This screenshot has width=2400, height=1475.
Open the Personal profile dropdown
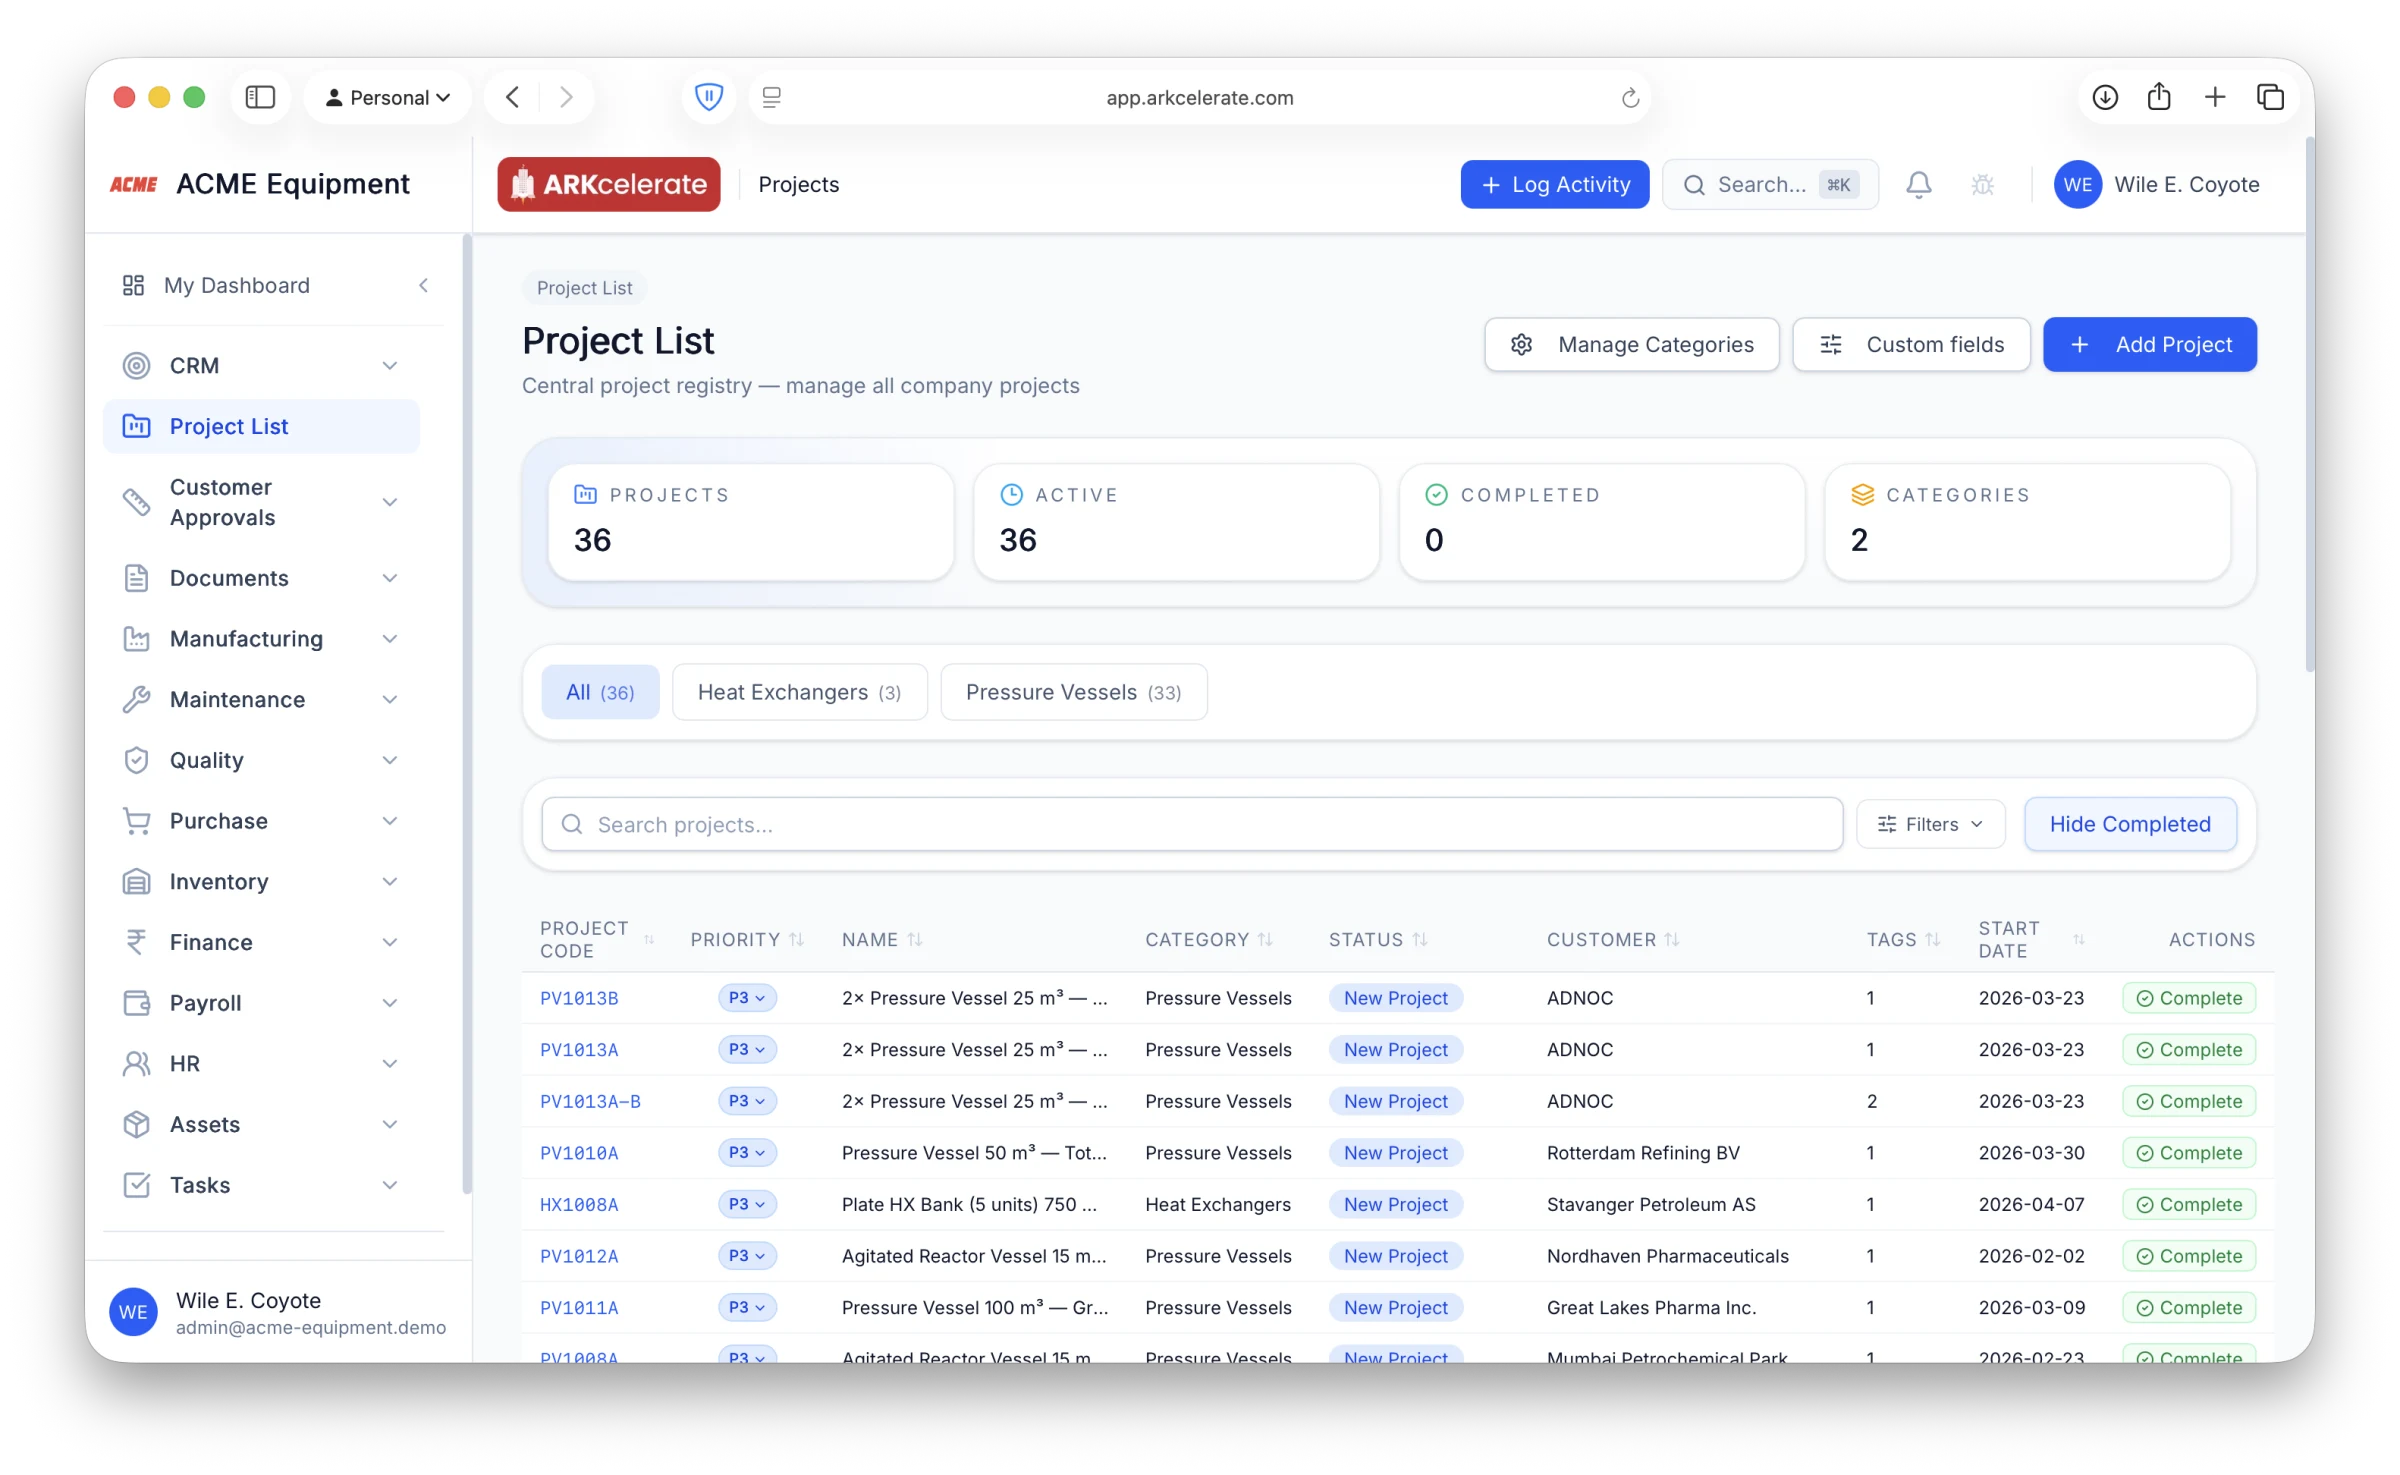[388, 97]
